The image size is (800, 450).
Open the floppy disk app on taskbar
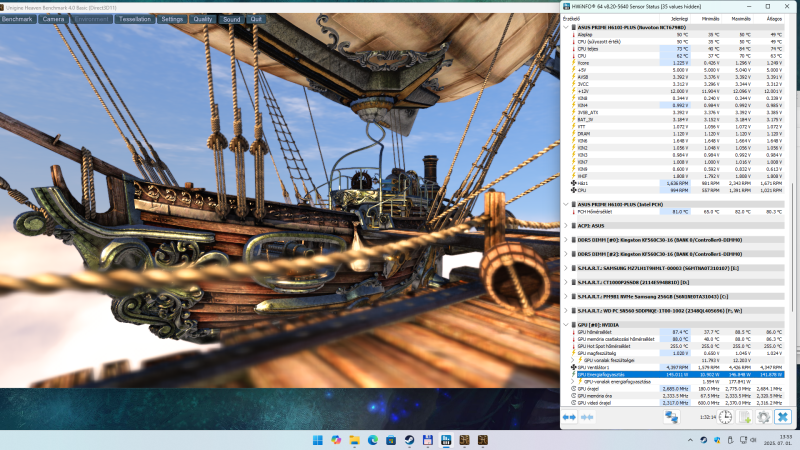(x=428, y=440)
